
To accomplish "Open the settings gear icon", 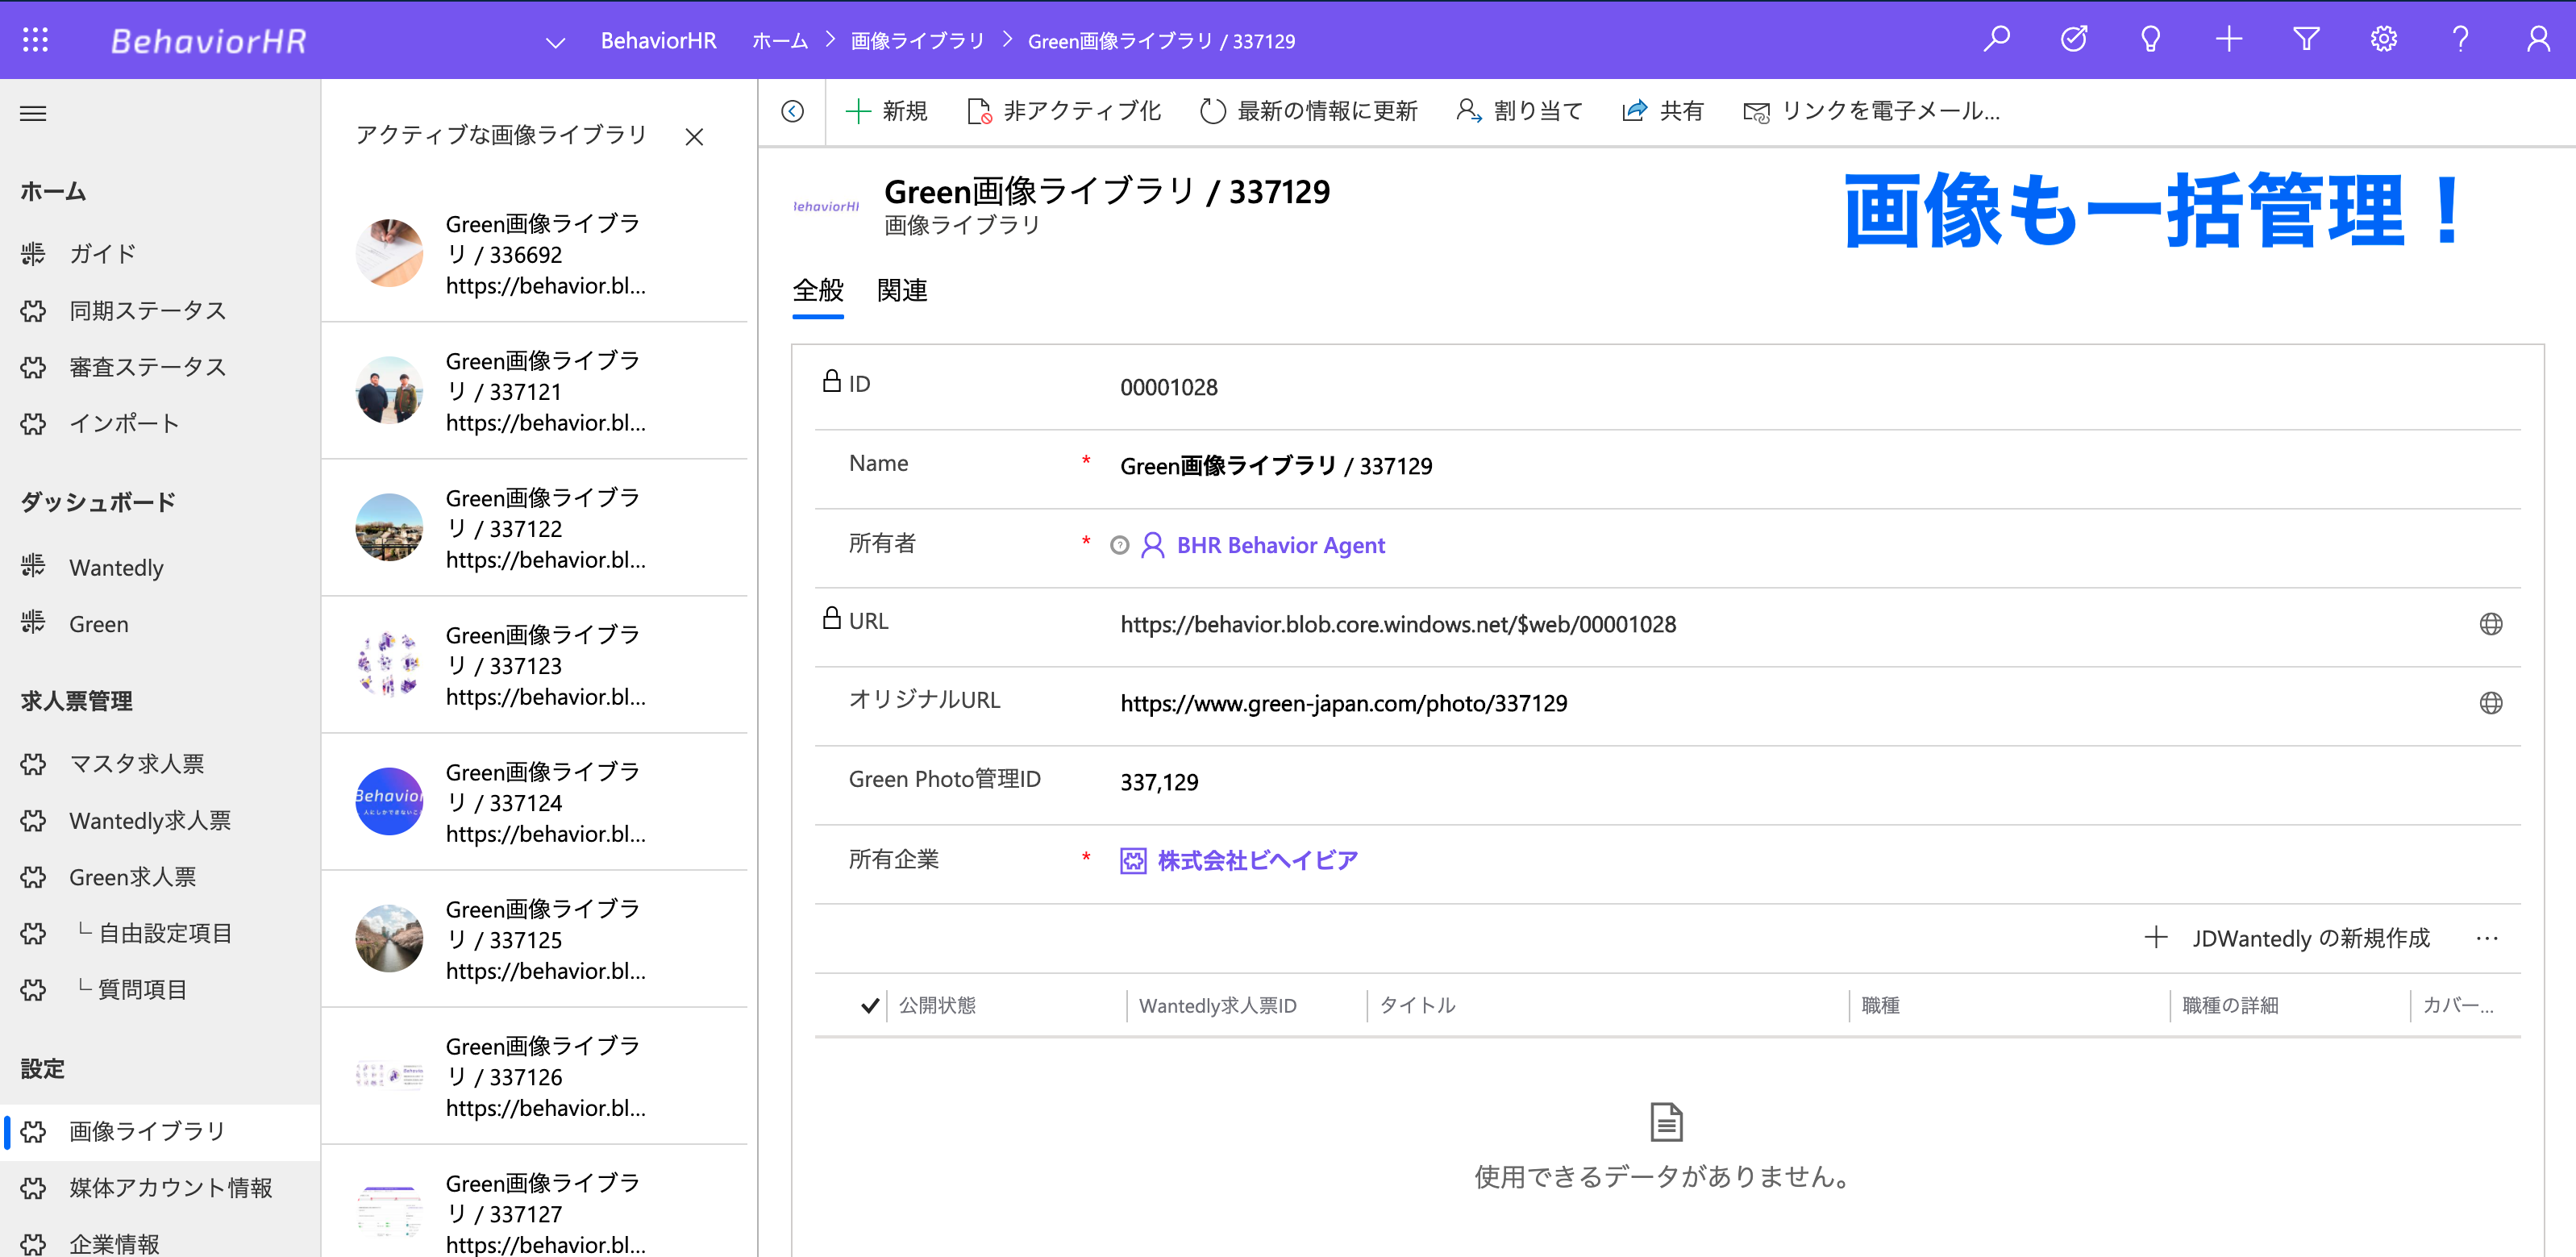I will (x=2383, y=40).
